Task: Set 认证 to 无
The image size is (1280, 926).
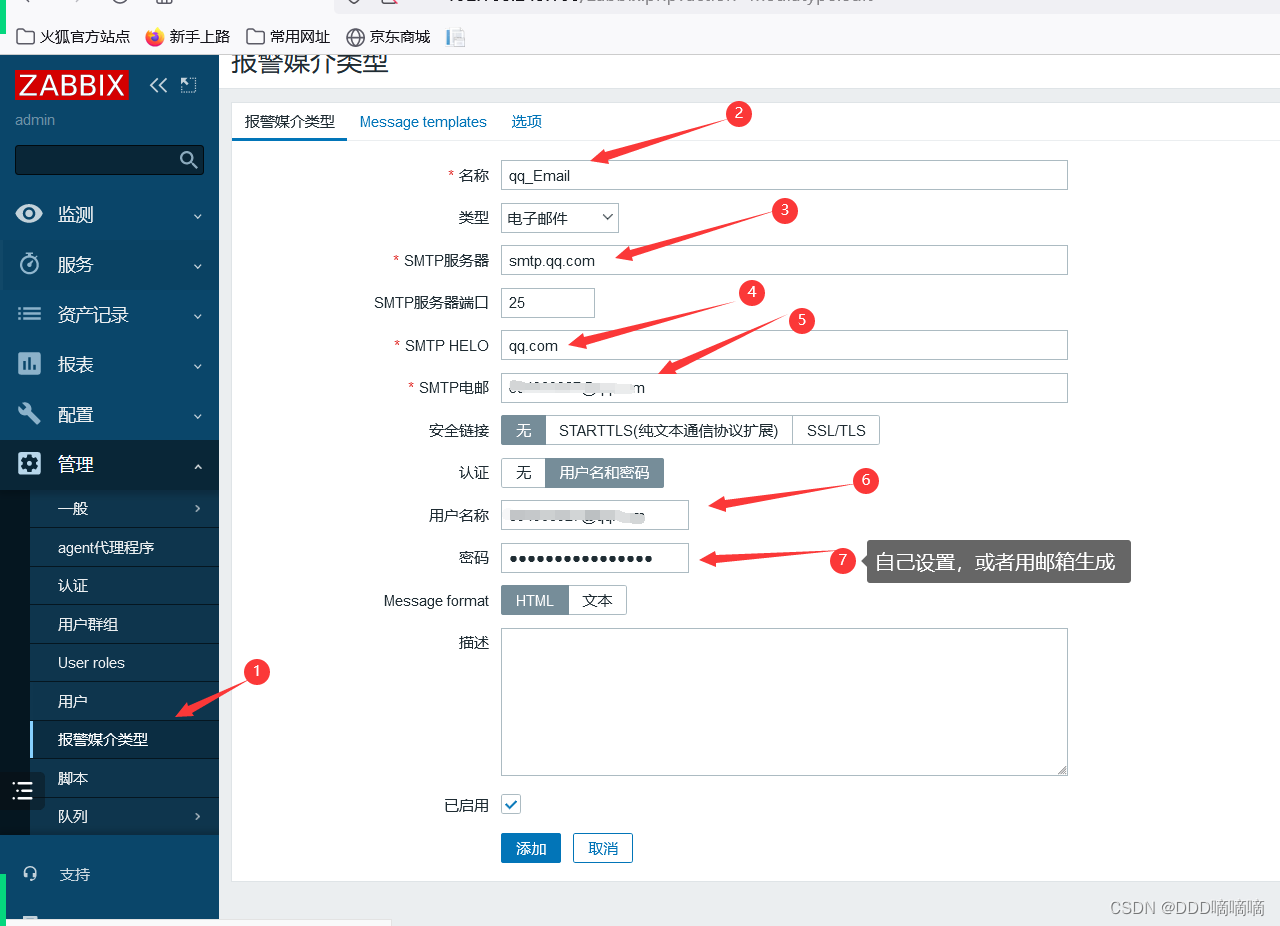Action: [523, 473]
